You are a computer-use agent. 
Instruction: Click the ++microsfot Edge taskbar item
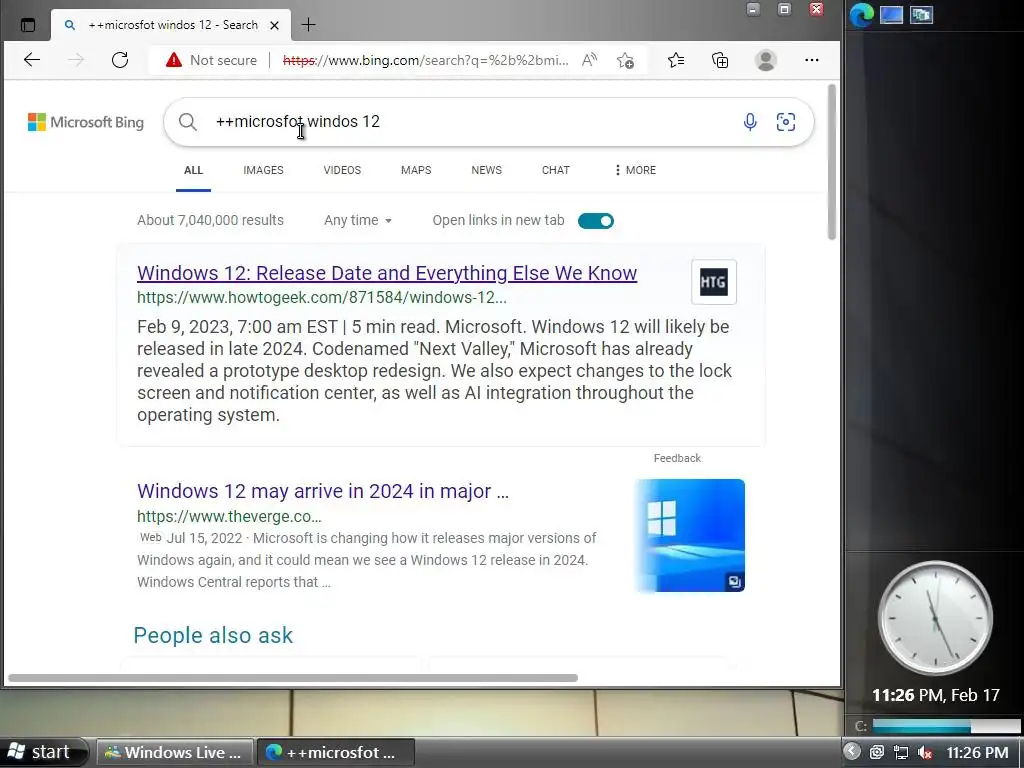tap(336, 752)
